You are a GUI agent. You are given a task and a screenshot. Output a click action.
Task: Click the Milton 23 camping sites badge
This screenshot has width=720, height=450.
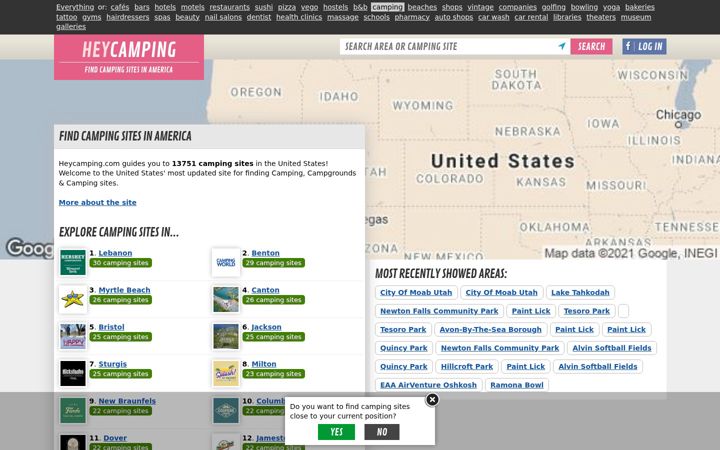(273, 374)
